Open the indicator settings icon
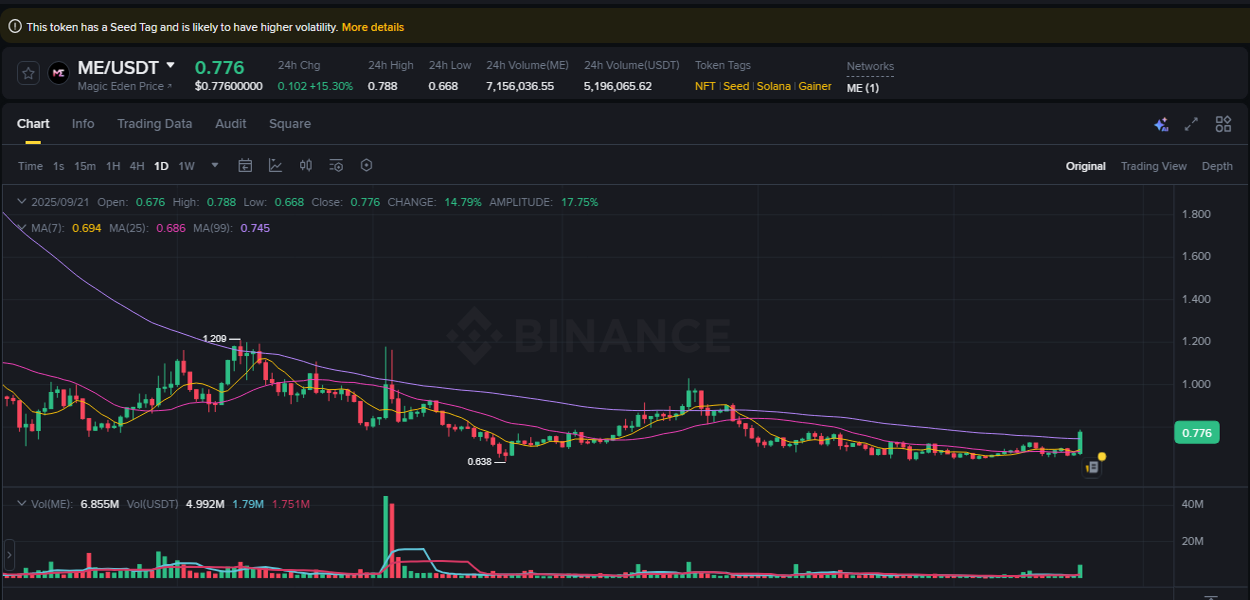1250x600 pixels. (336, 165)
